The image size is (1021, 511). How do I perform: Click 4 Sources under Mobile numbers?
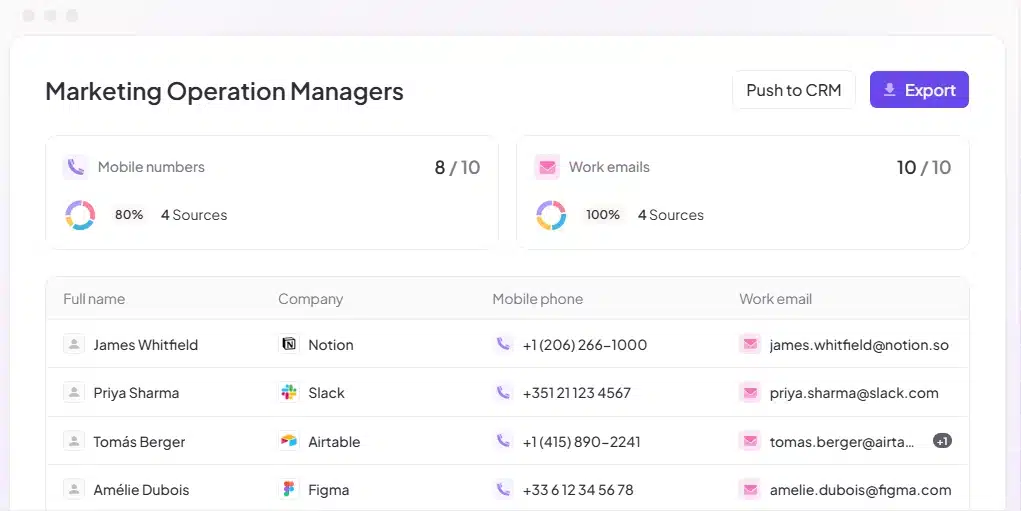[194, 215]
